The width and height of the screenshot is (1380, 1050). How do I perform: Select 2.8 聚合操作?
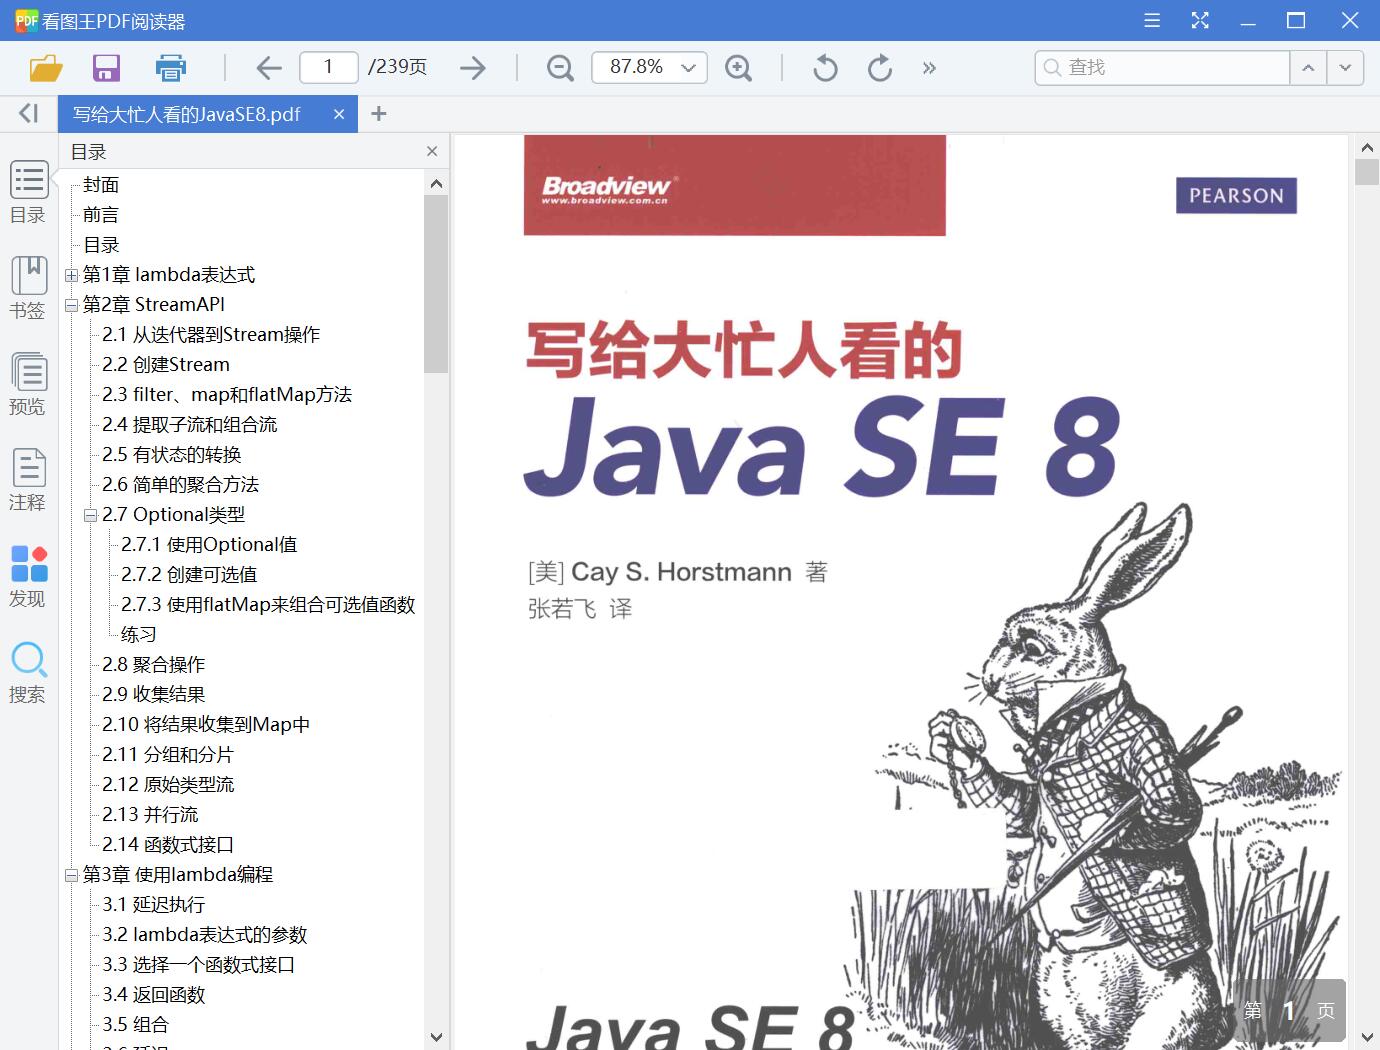[x=153, y=665]
